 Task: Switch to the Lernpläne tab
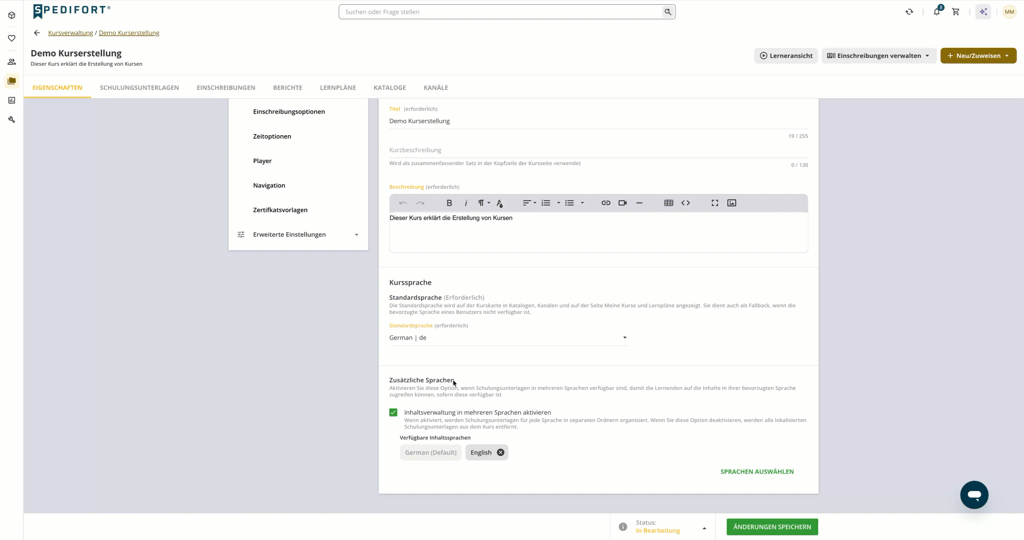[x=338, y=87]
